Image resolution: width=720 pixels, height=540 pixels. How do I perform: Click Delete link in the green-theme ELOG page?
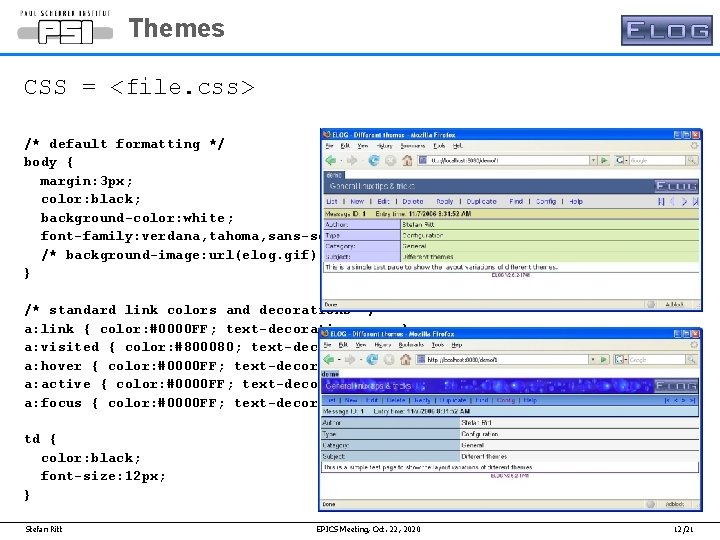413,202
